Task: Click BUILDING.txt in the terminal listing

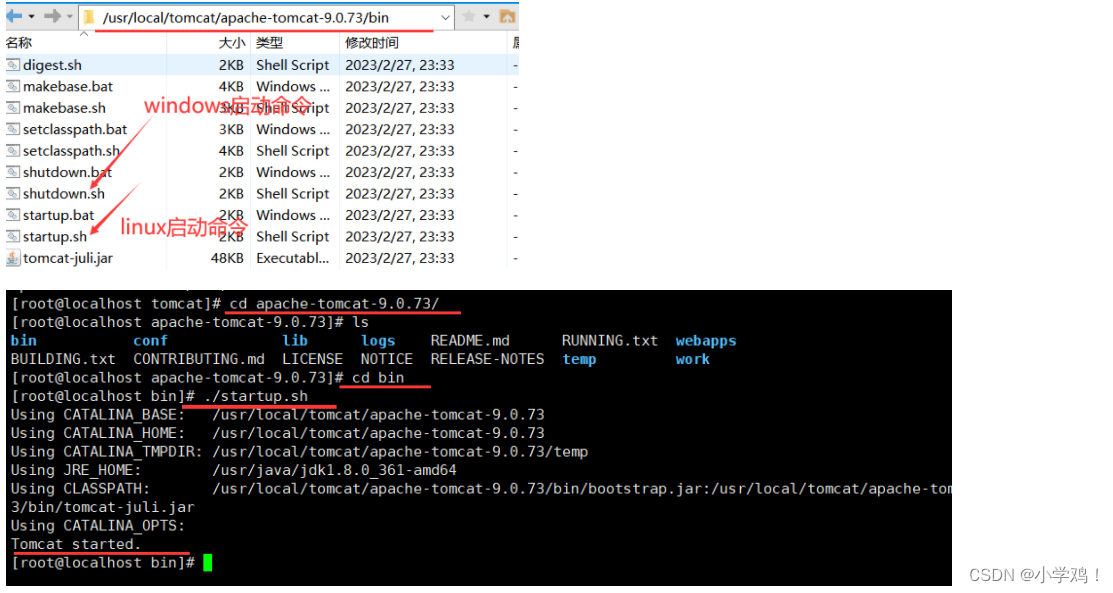Action: pyautogui.click(x=62, y=359)
